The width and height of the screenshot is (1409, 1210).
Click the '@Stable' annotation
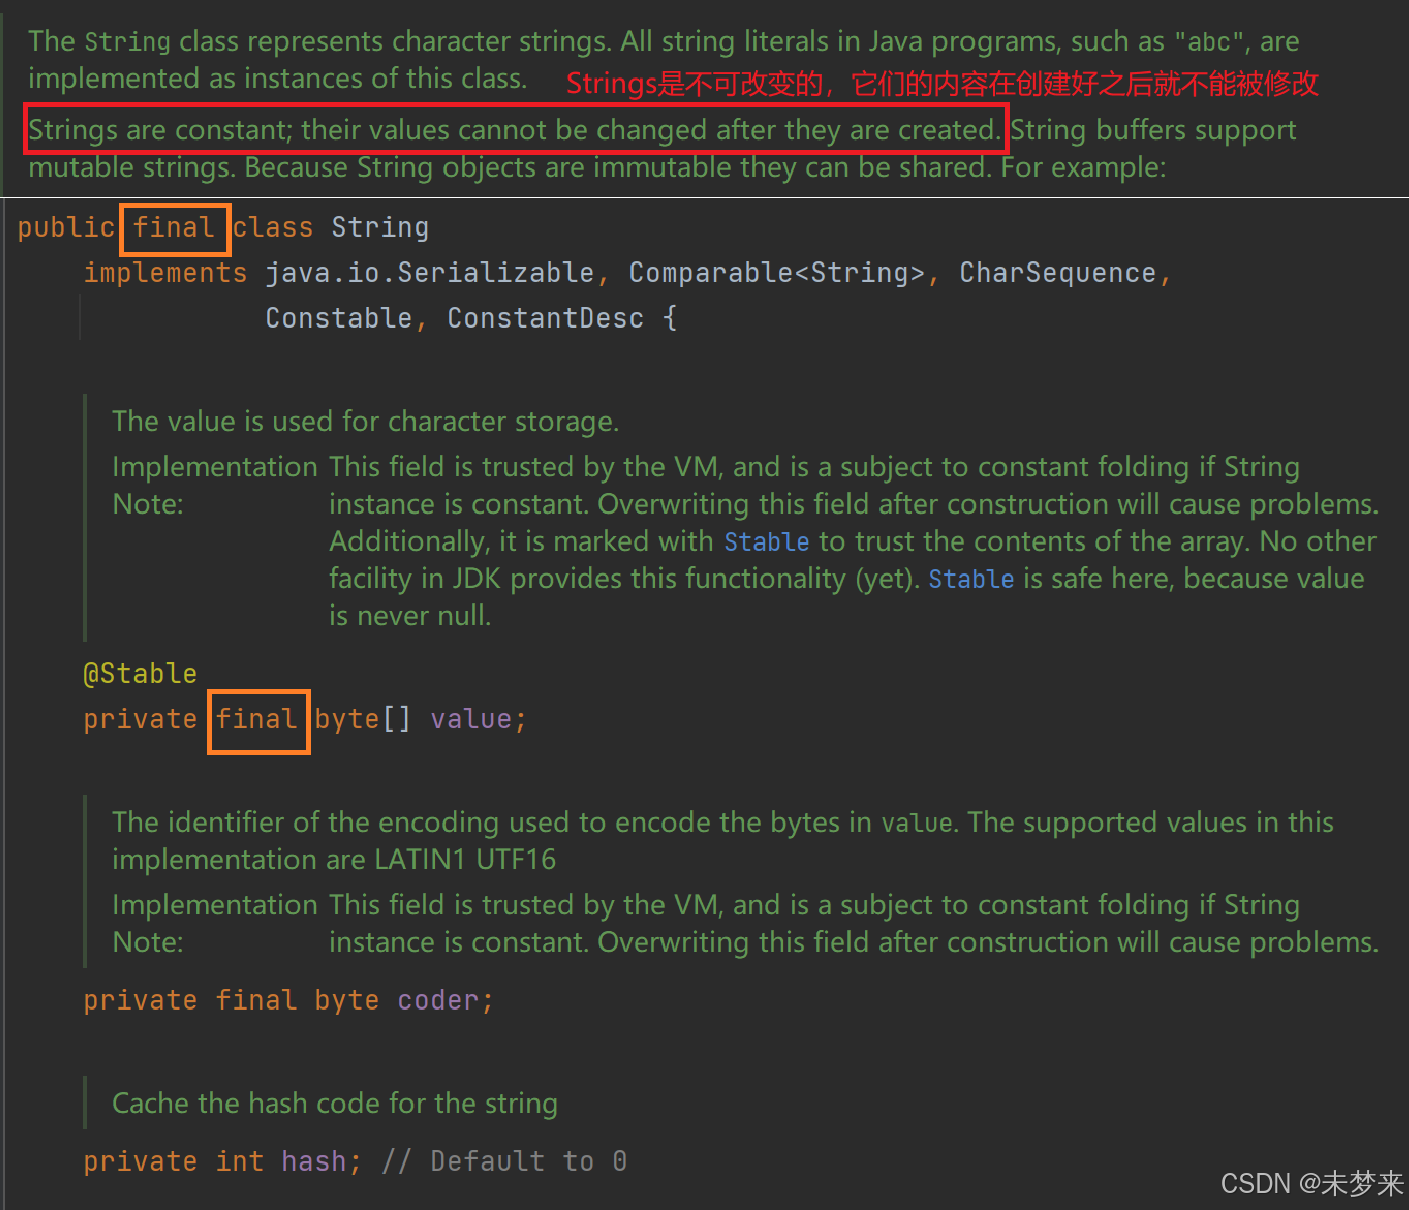[140, 674]
